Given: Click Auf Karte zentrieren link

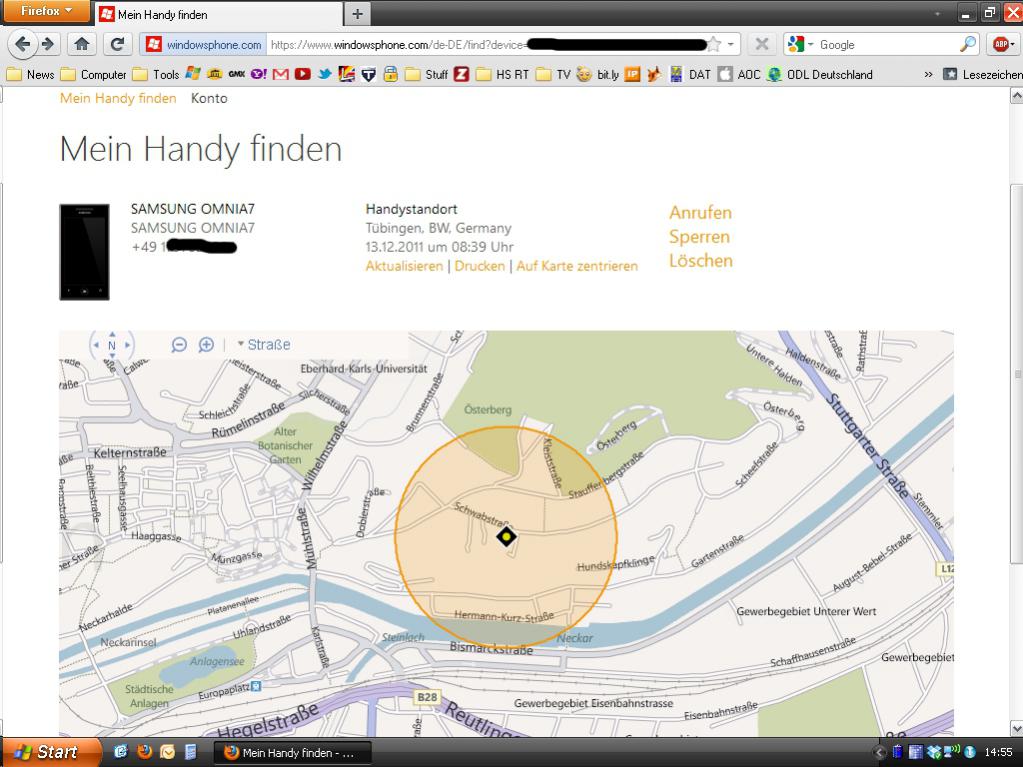Looking at the screenshot, I should pos(577,266).
